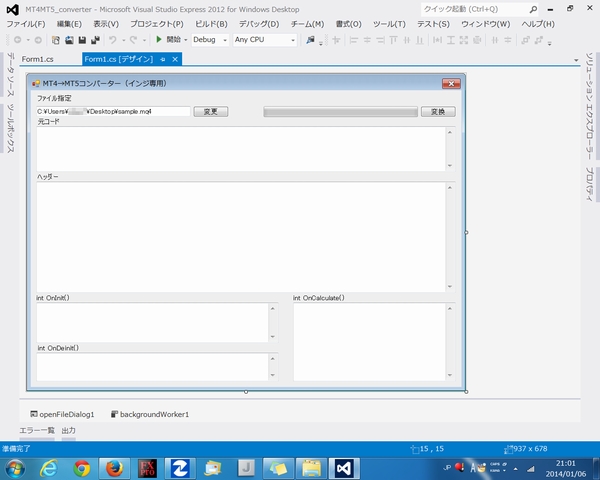
Task: Open the 出力 panel tab
Action: [68, 431]
